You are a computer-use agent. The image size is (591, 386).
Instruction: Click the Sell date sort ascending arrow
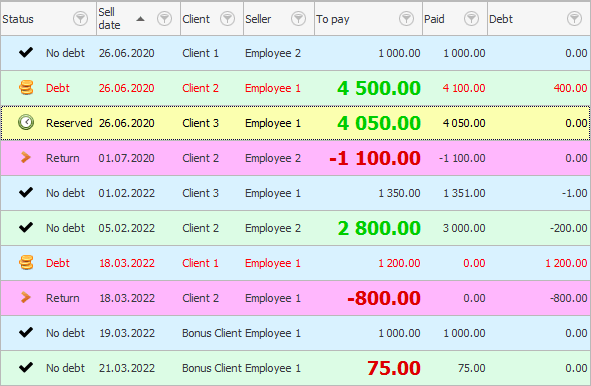(140, 19)
